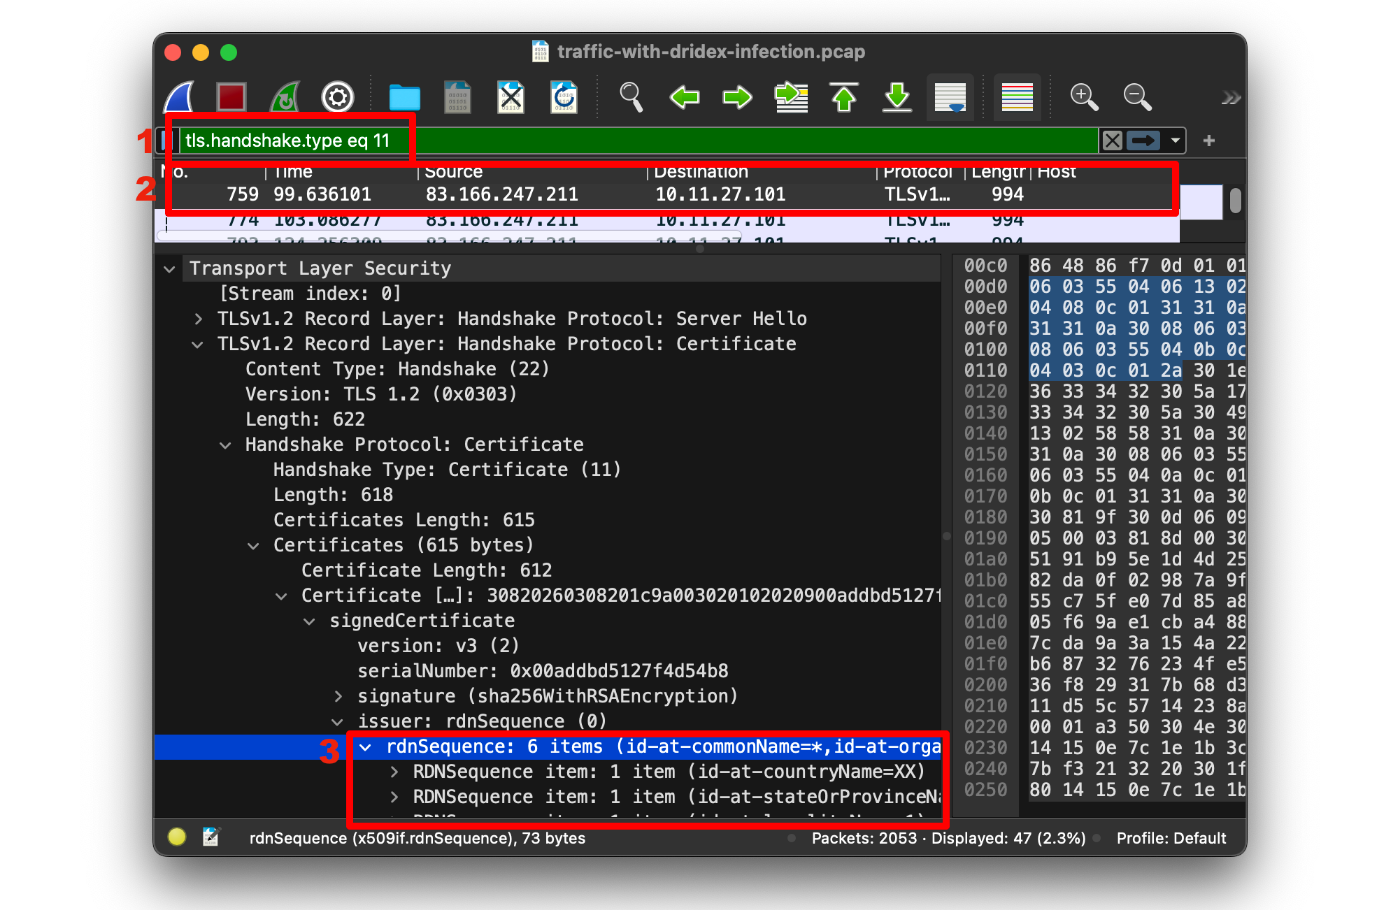Go to the previous packet

(686, 97)
